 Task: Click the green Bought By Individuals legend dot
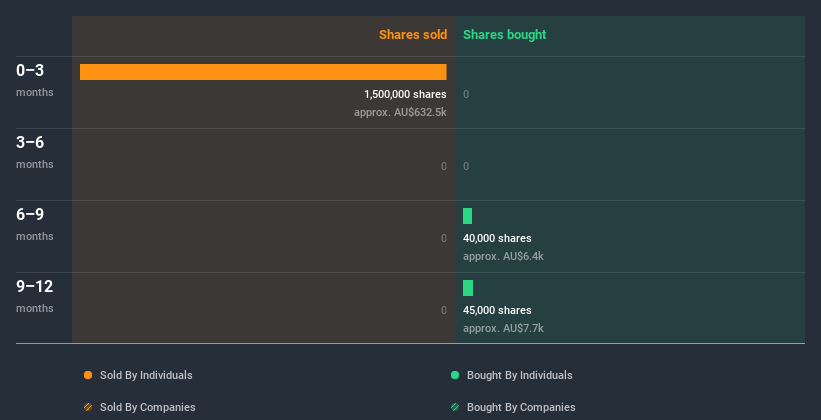(x=455, y=375)
